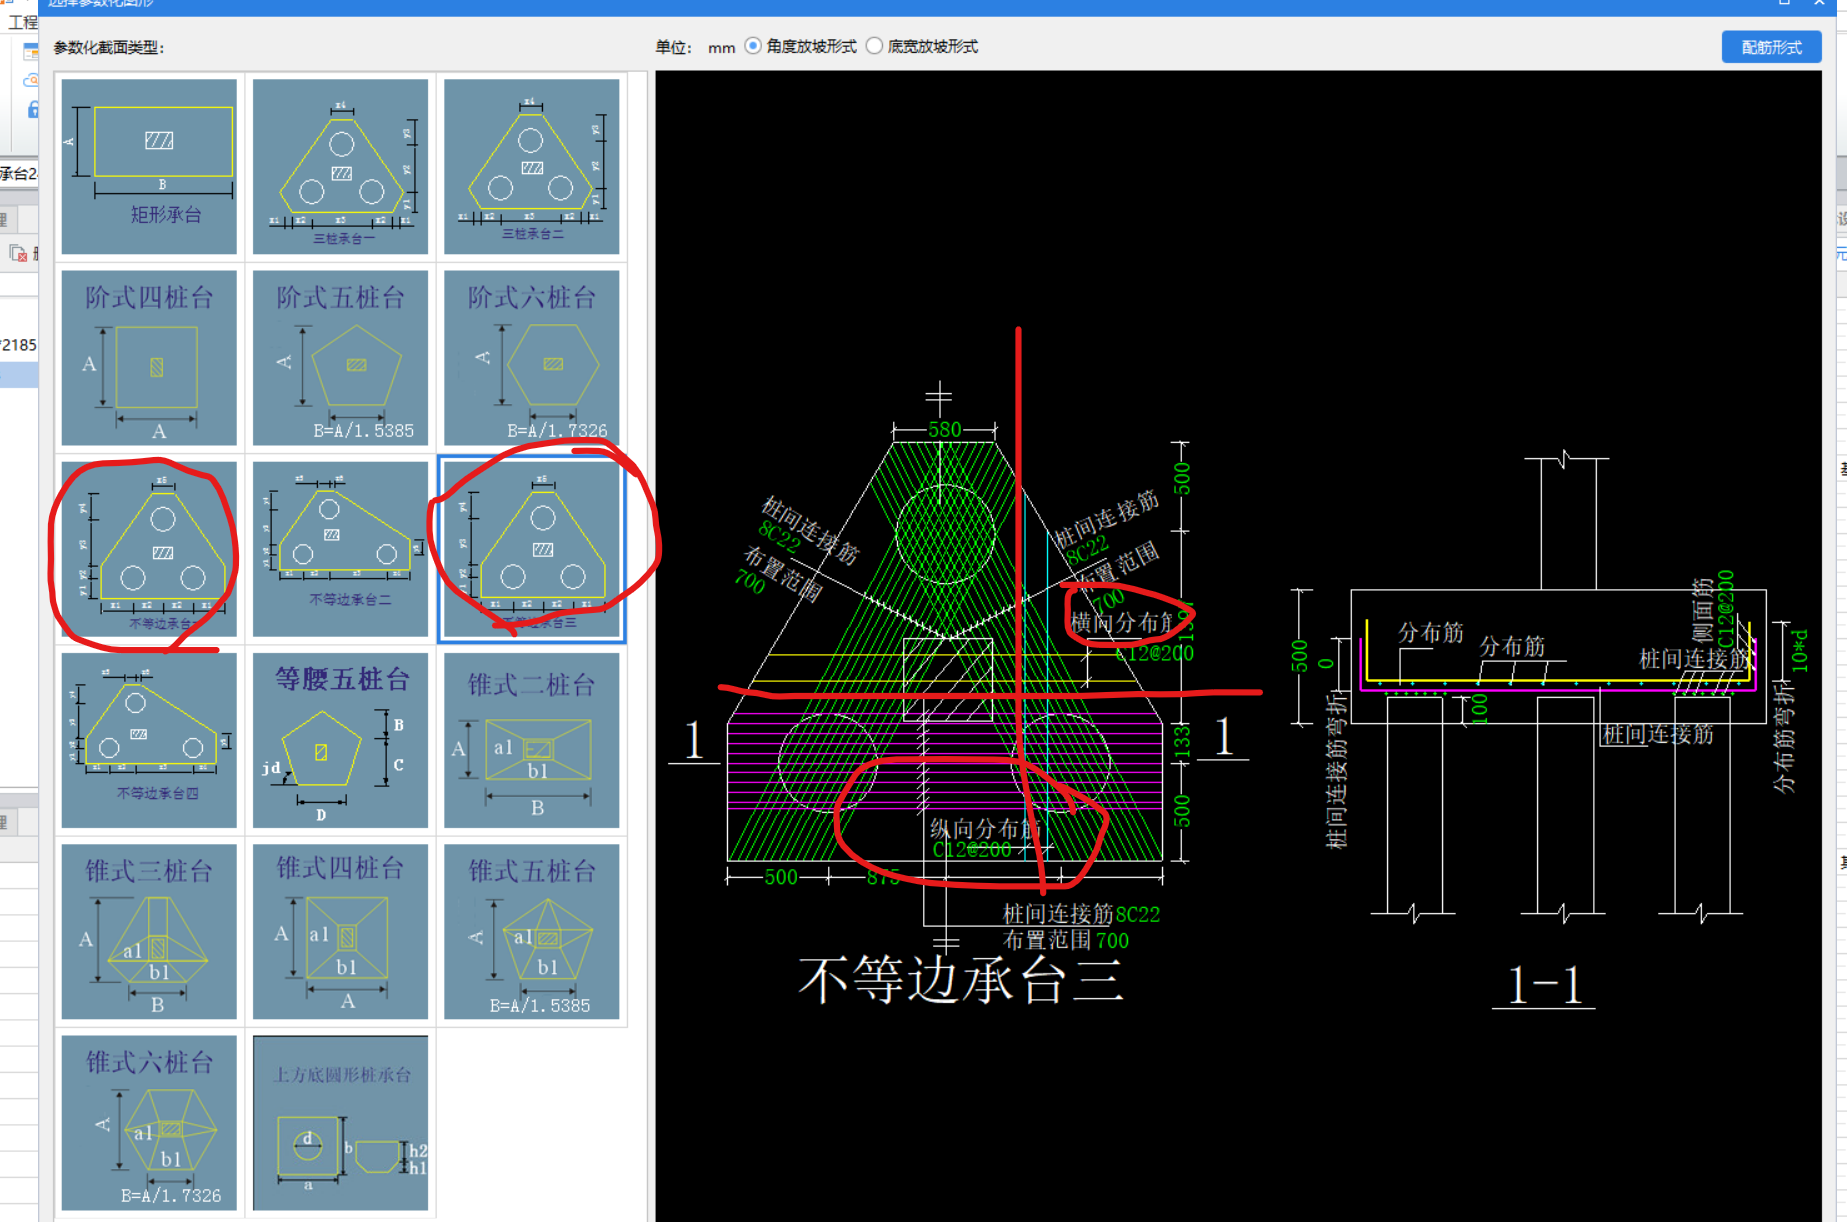Select the 锥式三桩台 thumbnail
This screenshot has width=1847, height=1222.
[149, 930]
